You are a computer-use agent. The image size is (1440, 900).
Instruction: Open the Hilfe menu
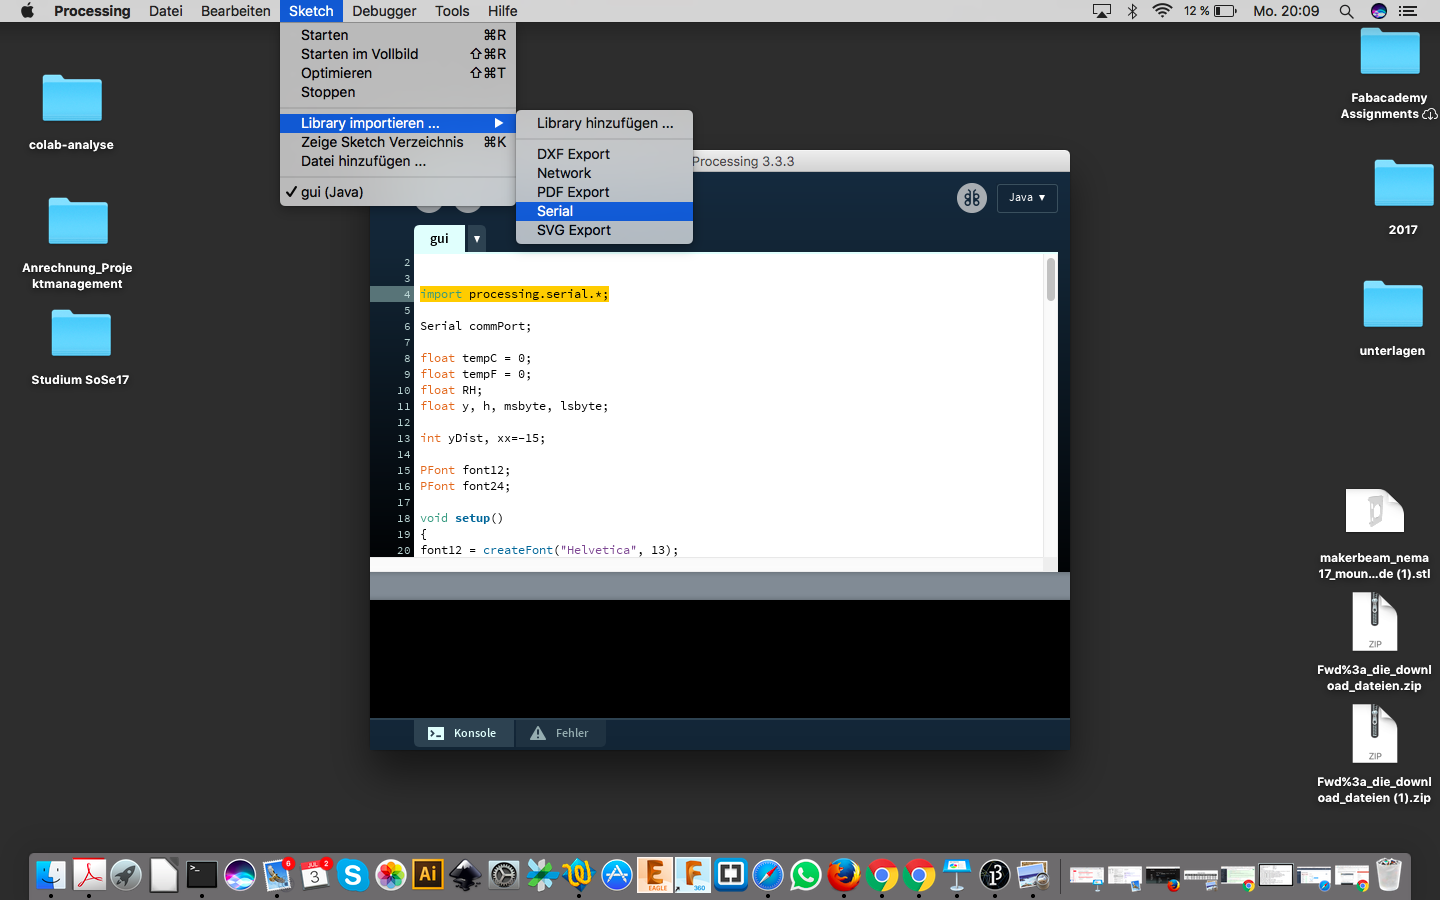(x=503, y=11)
